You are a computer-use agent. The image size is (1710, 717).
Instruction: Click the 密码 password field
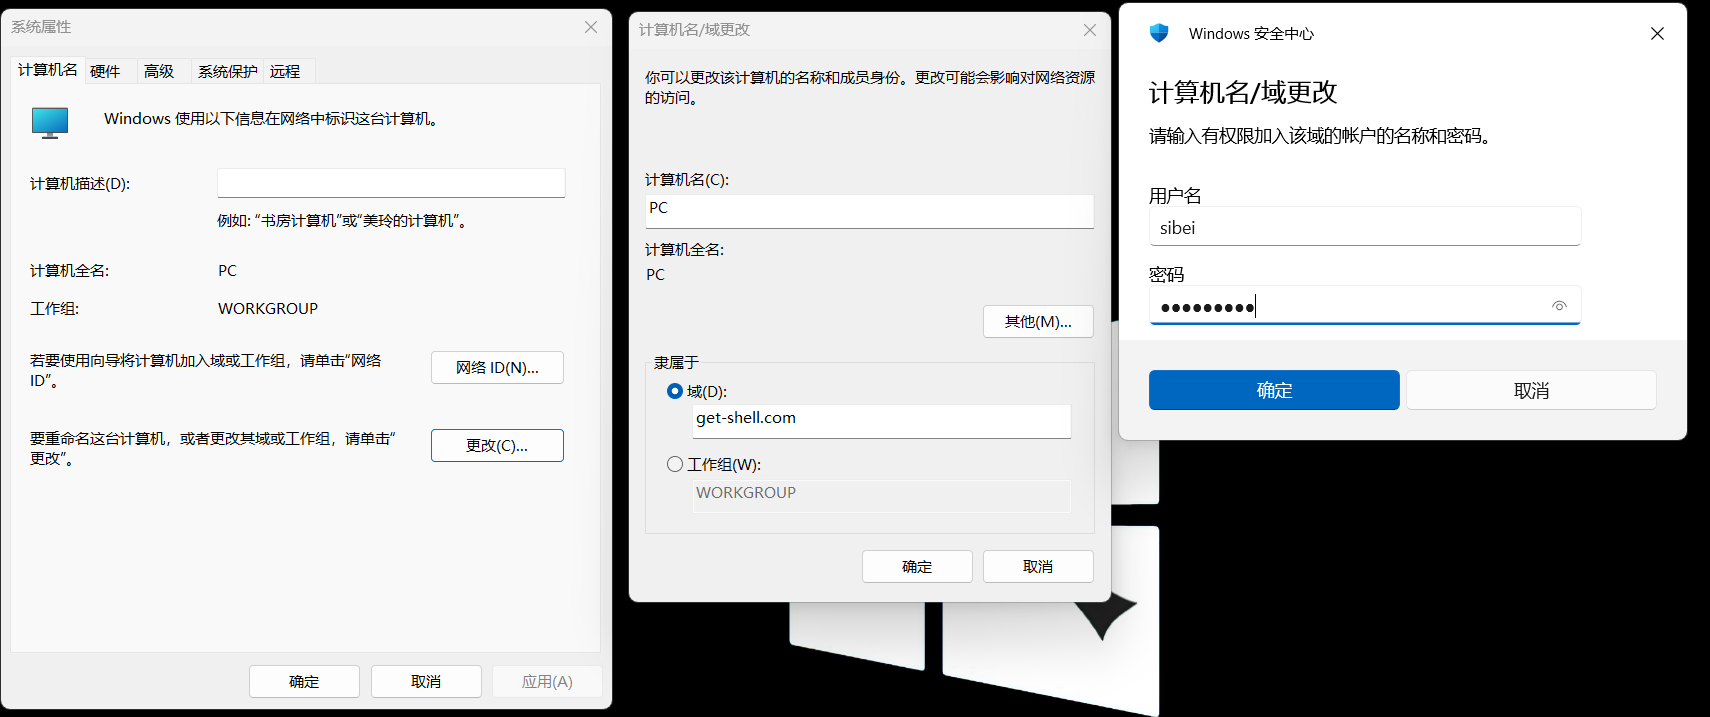click(x=1365, y=305)
